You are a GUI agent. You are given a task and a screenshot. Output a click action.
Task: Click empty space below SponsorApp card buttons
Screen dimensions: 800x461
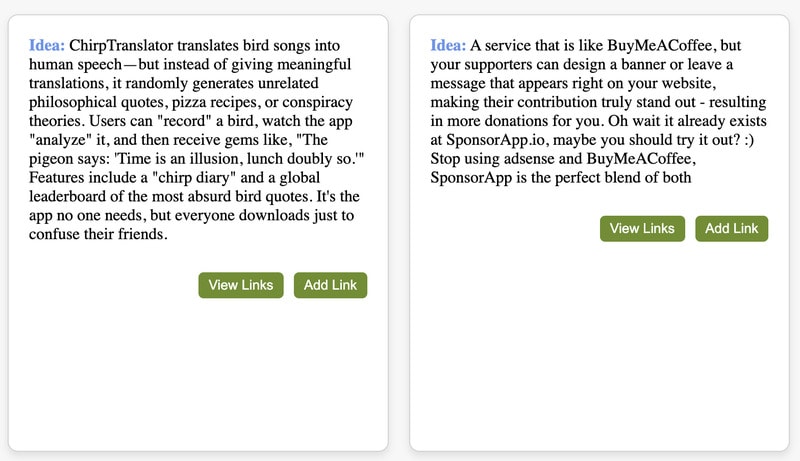tap(599, 340)
